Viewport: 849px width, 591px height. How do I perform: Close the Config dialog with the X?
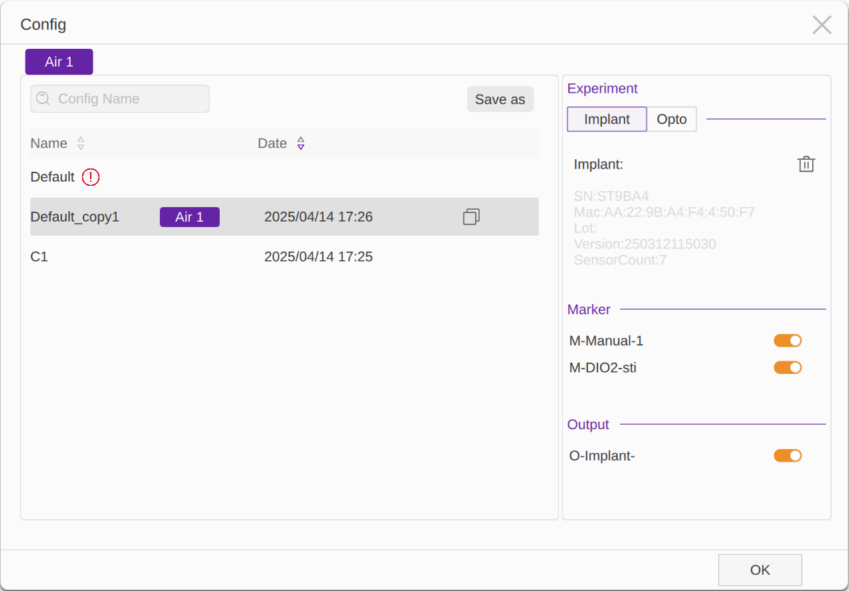click(x=821, y=24)
